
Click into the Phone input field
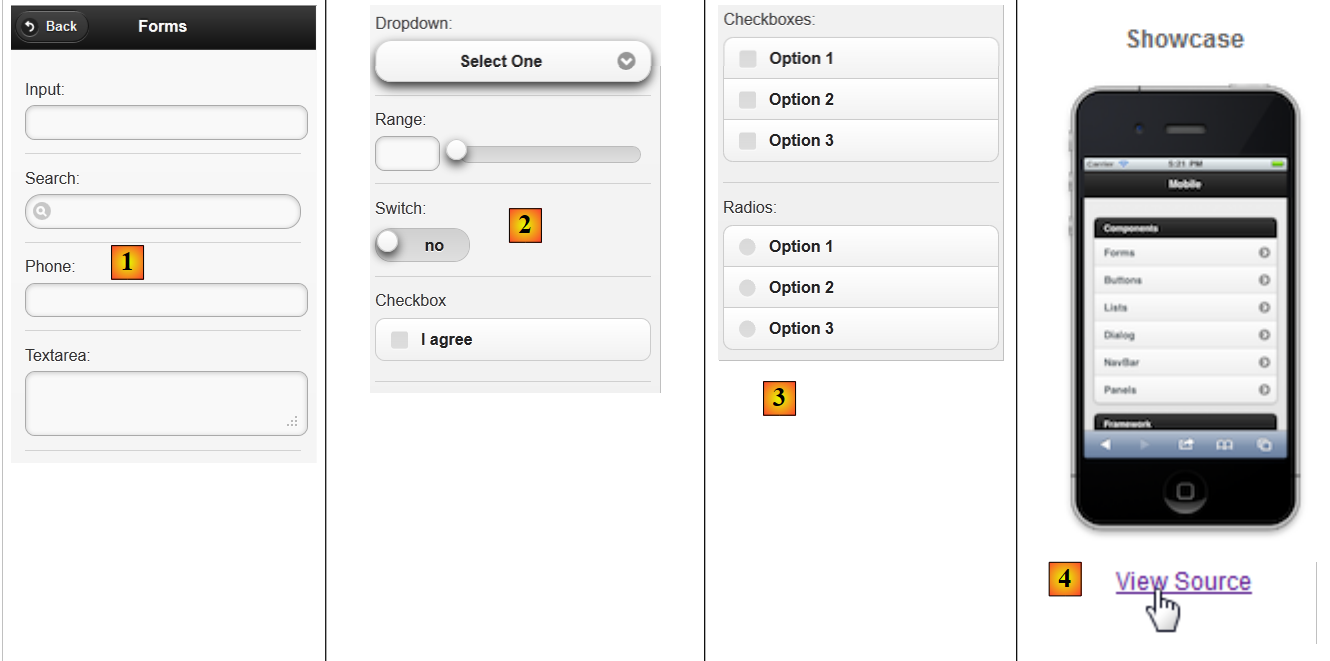tap(166, 300)
